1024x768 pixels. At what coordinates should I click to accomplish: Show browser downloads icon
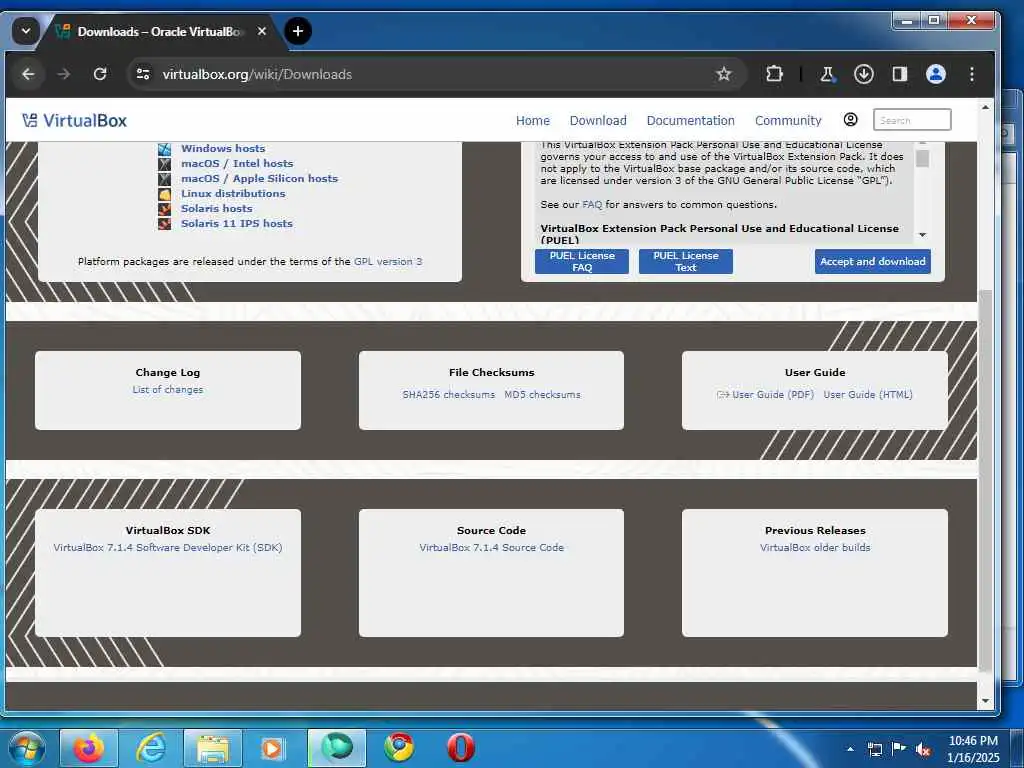click(x=863, y=74)
